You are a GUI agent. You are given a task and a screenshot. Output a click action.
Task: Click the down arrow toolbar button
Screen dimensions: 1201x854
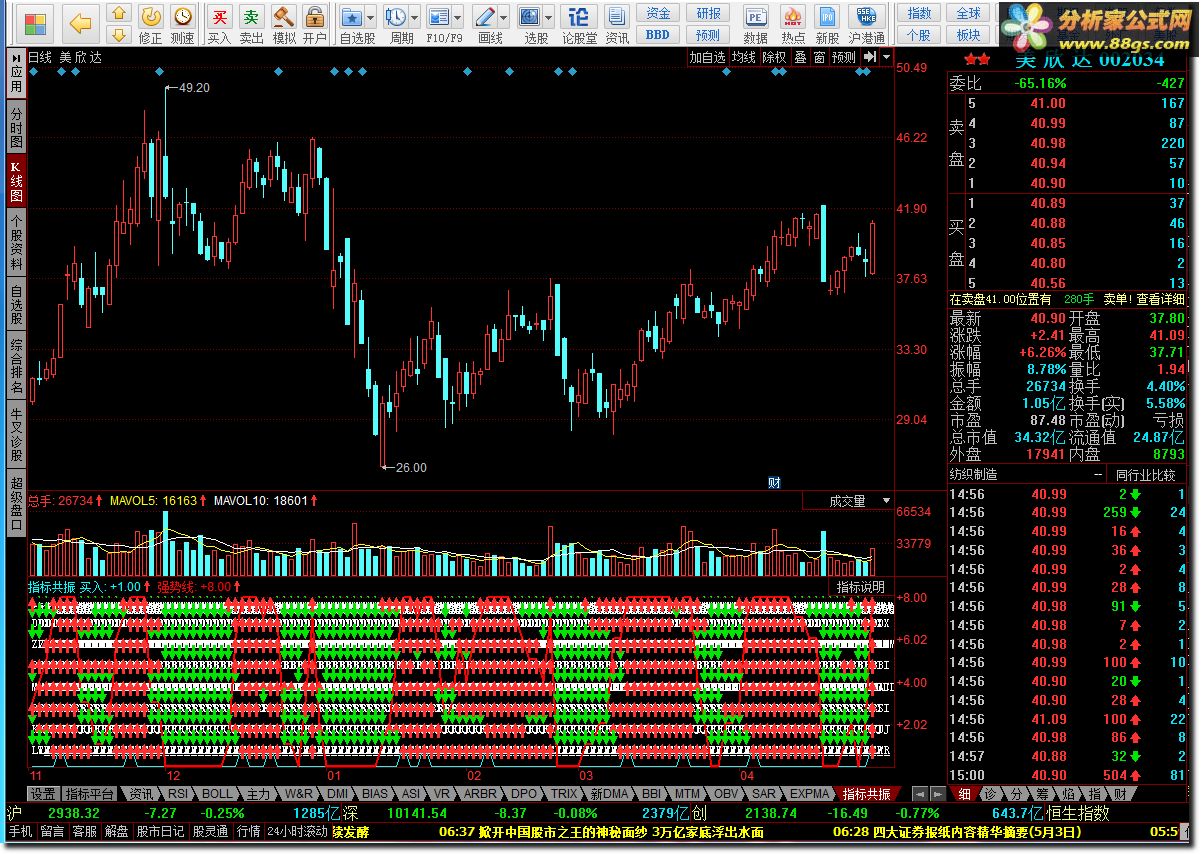(119, 35)
